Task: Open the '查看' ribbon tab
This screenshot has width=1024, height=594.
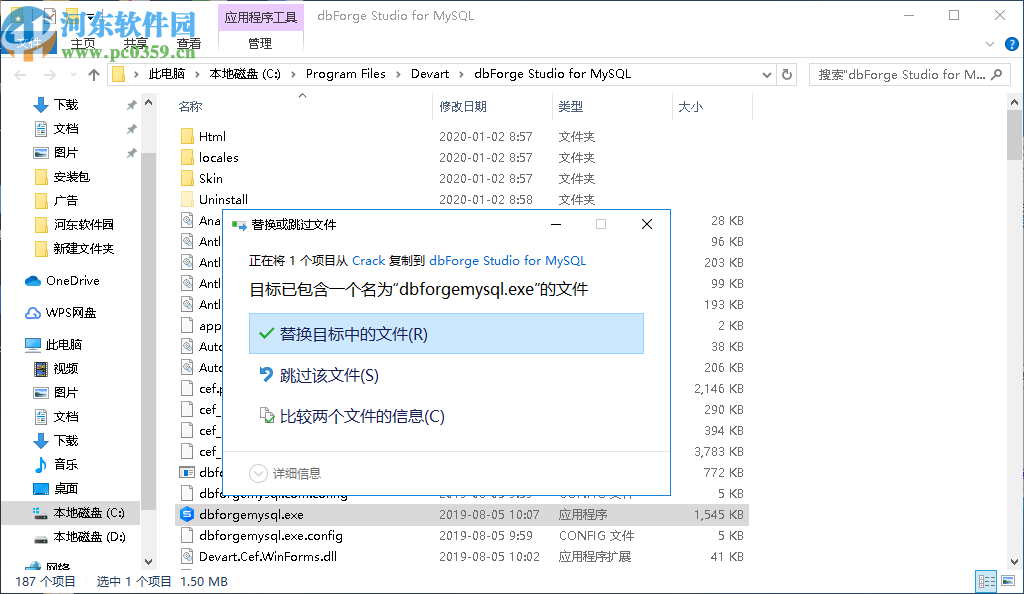Action: 189,42
